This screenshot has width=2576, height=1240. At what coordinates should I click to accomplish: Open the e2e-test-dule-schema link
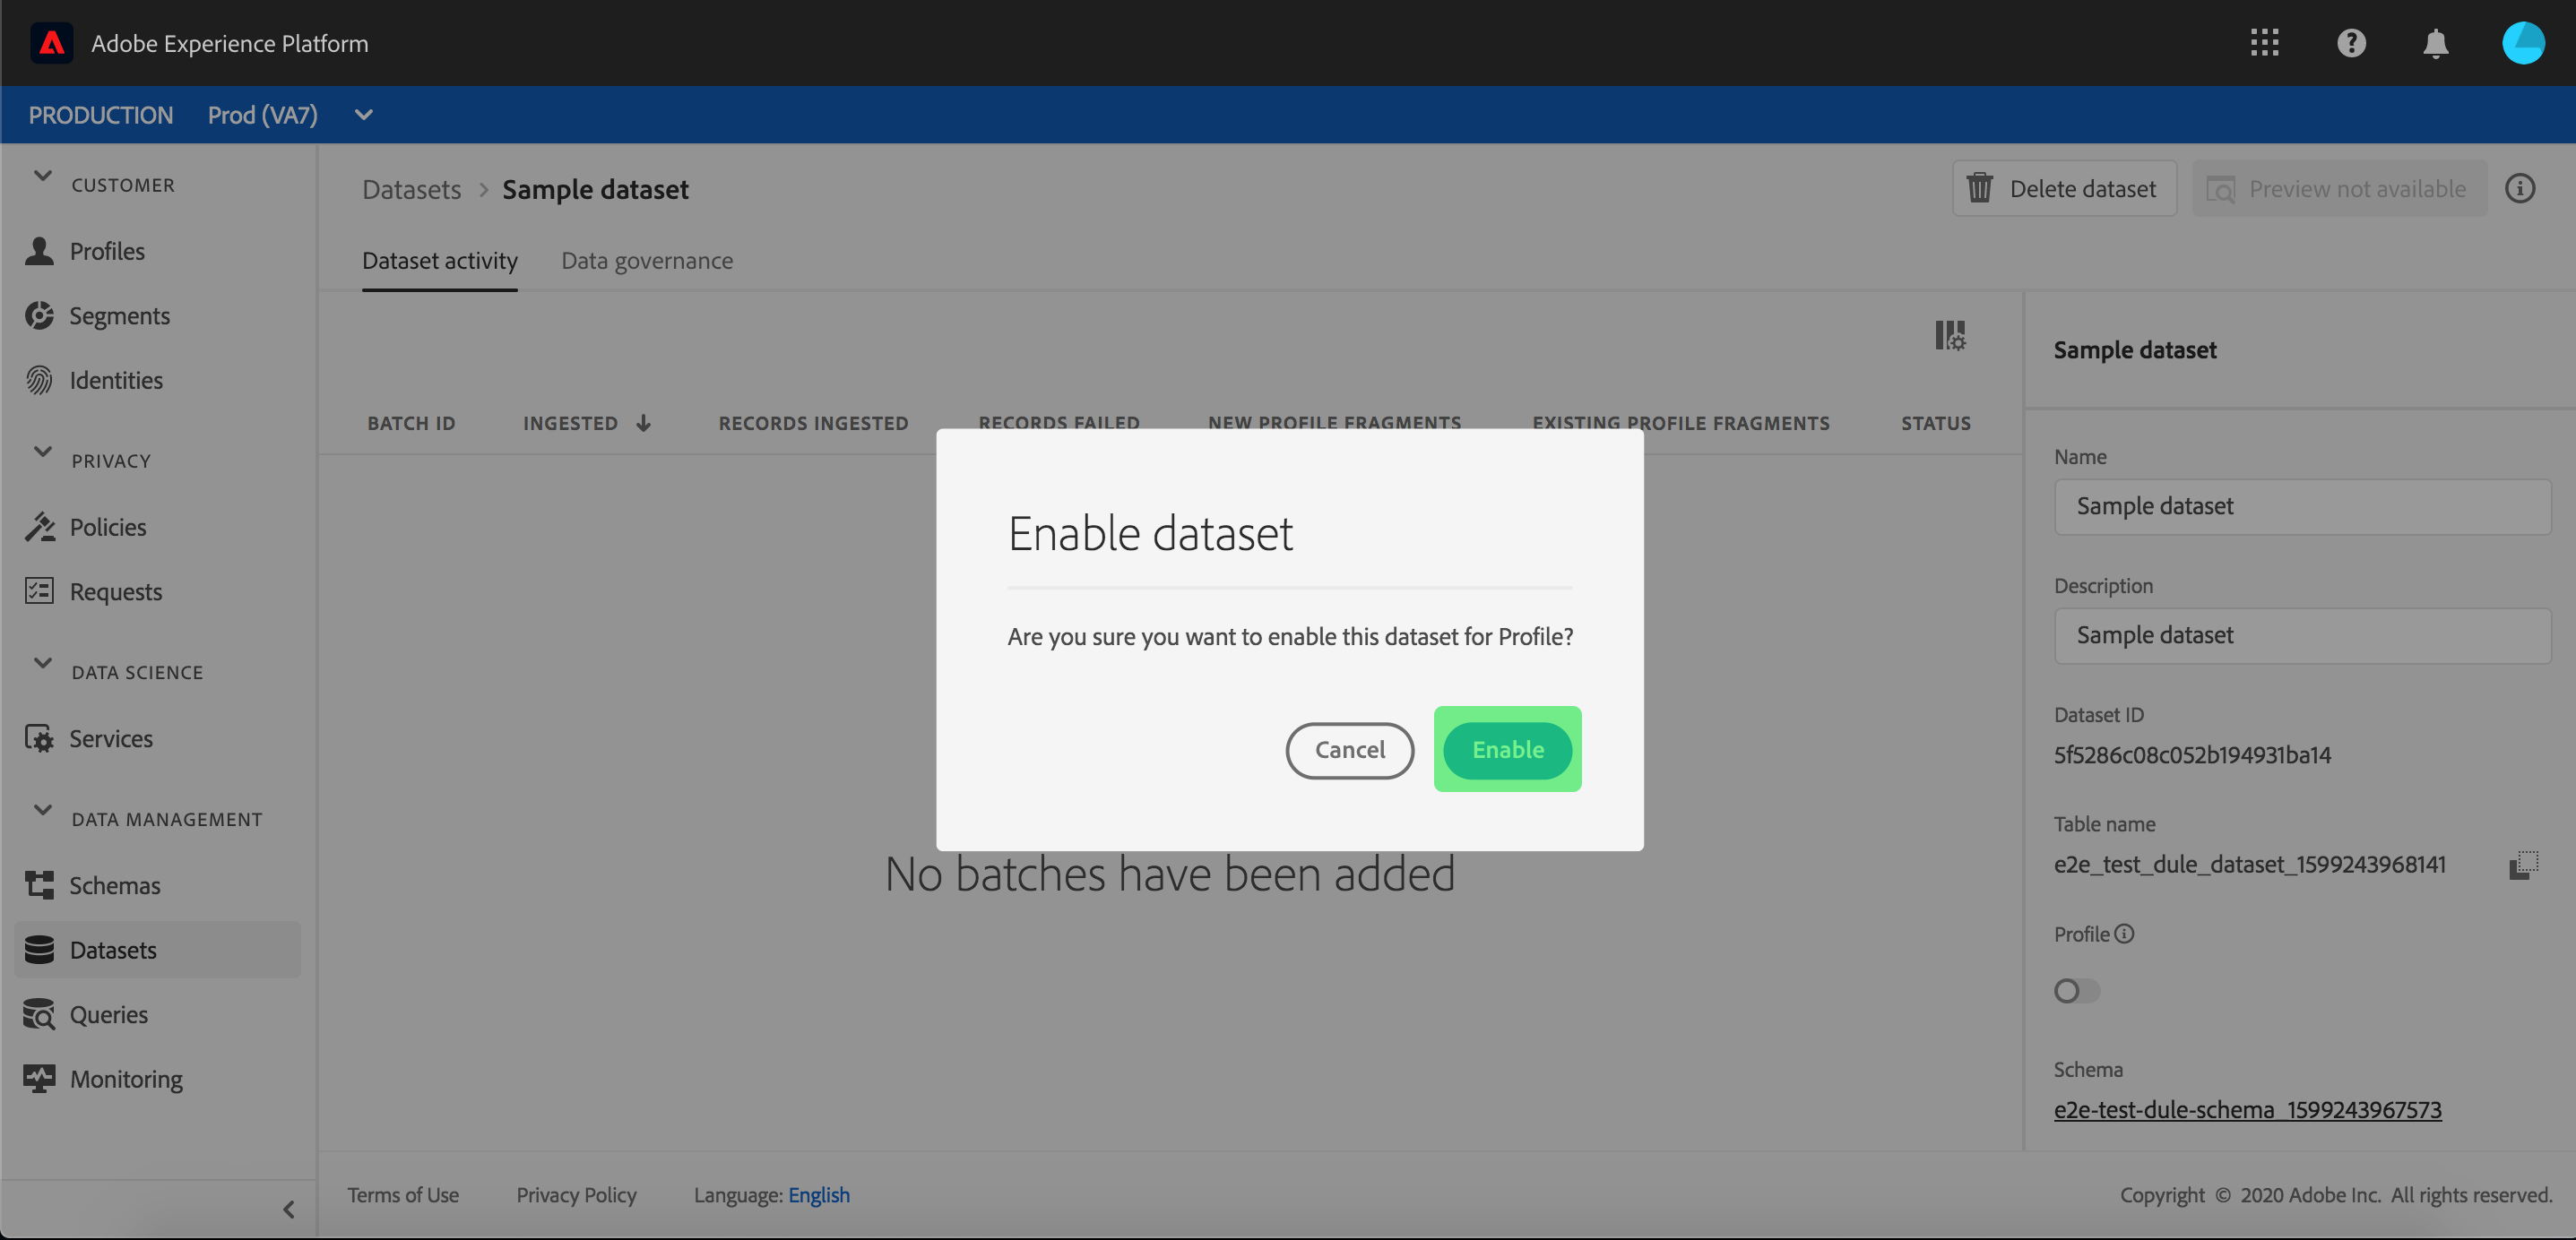[x=2247, y=1109]
